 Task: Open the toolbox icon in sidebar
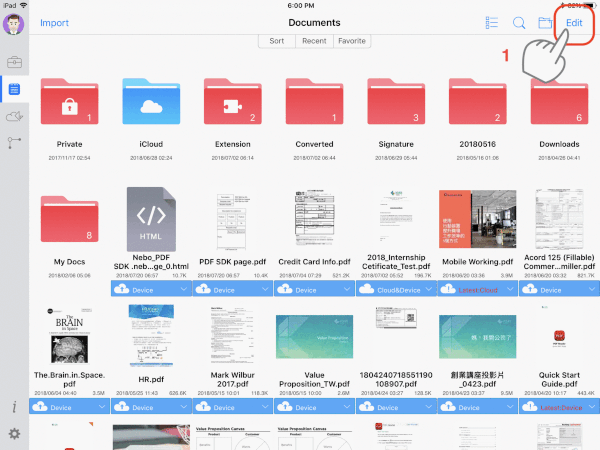point(14,62)
